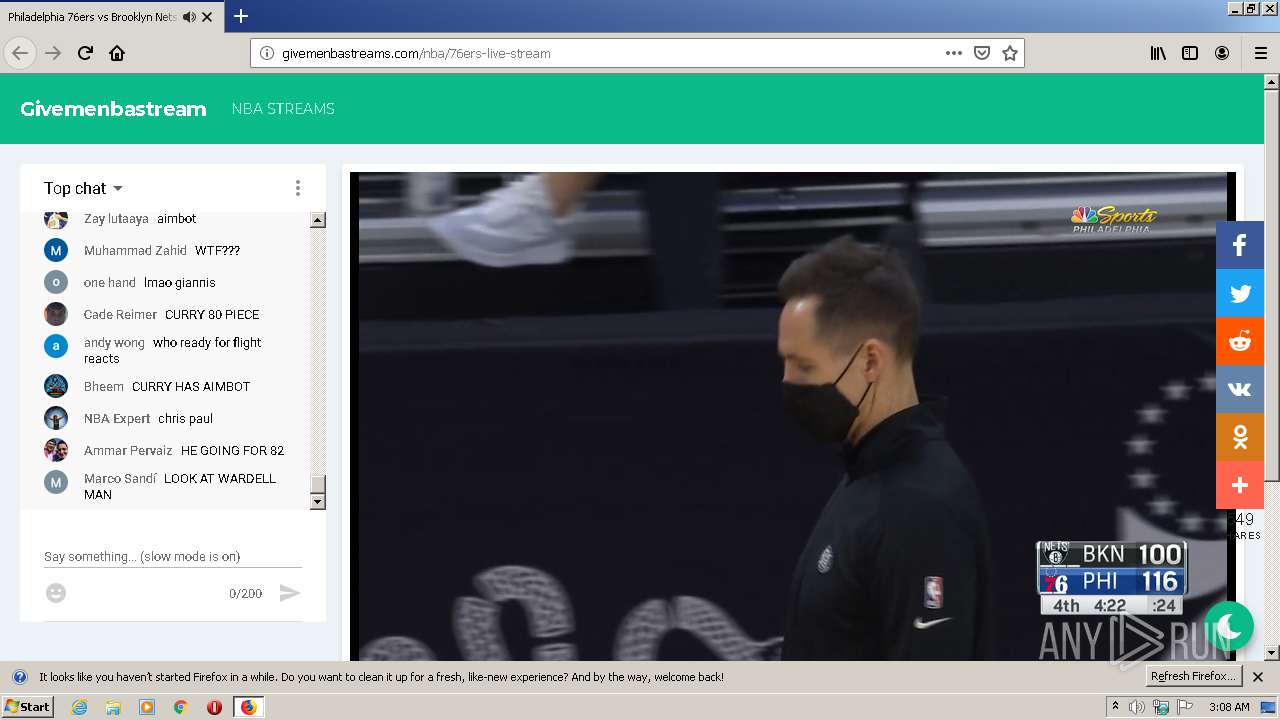The image size is (1280, 720).
Task: Open the Firefox home page
Action: pos(117,53)
